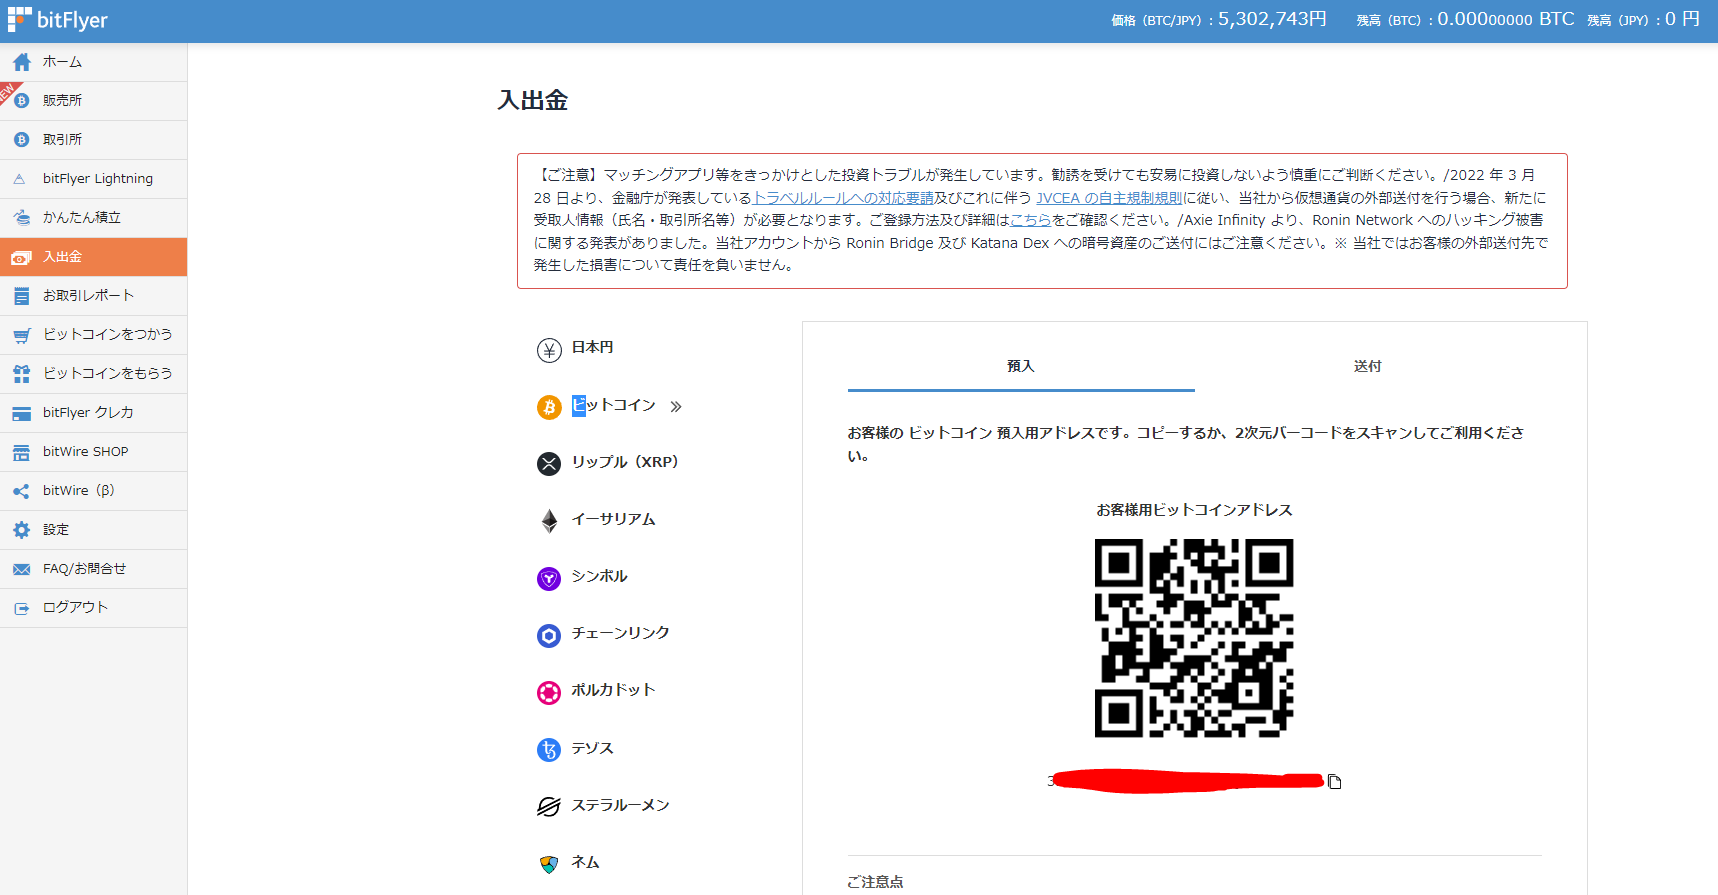
Task: Click the ご注意点 heading
Action: pyautogui.click(x=875, y=882)
